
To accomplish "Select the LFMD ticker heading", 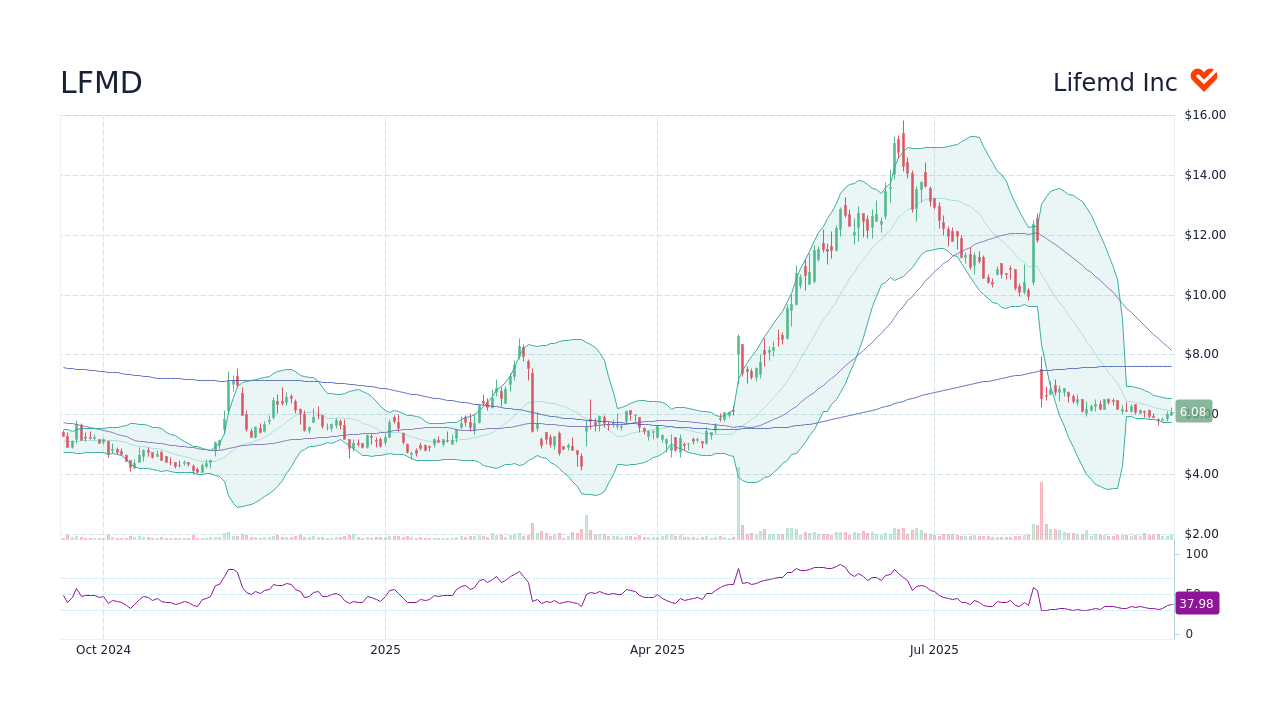I will click(100, 83).
